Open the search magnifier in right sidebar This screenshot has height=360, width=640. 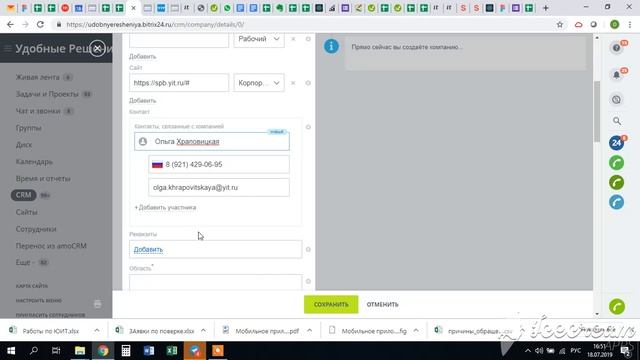(617, 121)
